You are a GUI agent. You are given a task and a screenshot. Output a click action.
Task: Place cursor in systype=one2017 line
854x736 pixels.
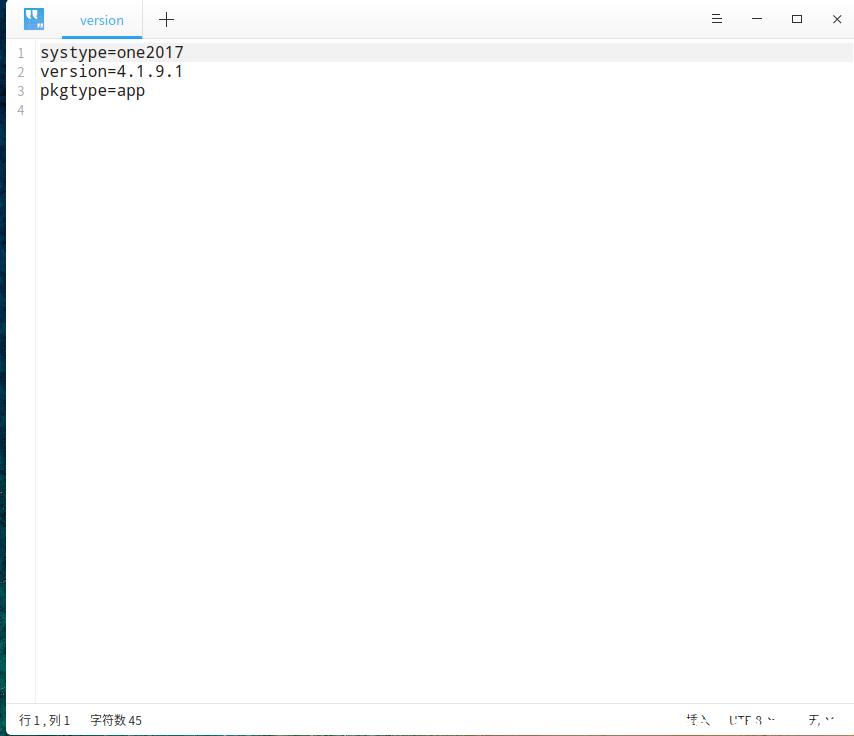point(112,53)
